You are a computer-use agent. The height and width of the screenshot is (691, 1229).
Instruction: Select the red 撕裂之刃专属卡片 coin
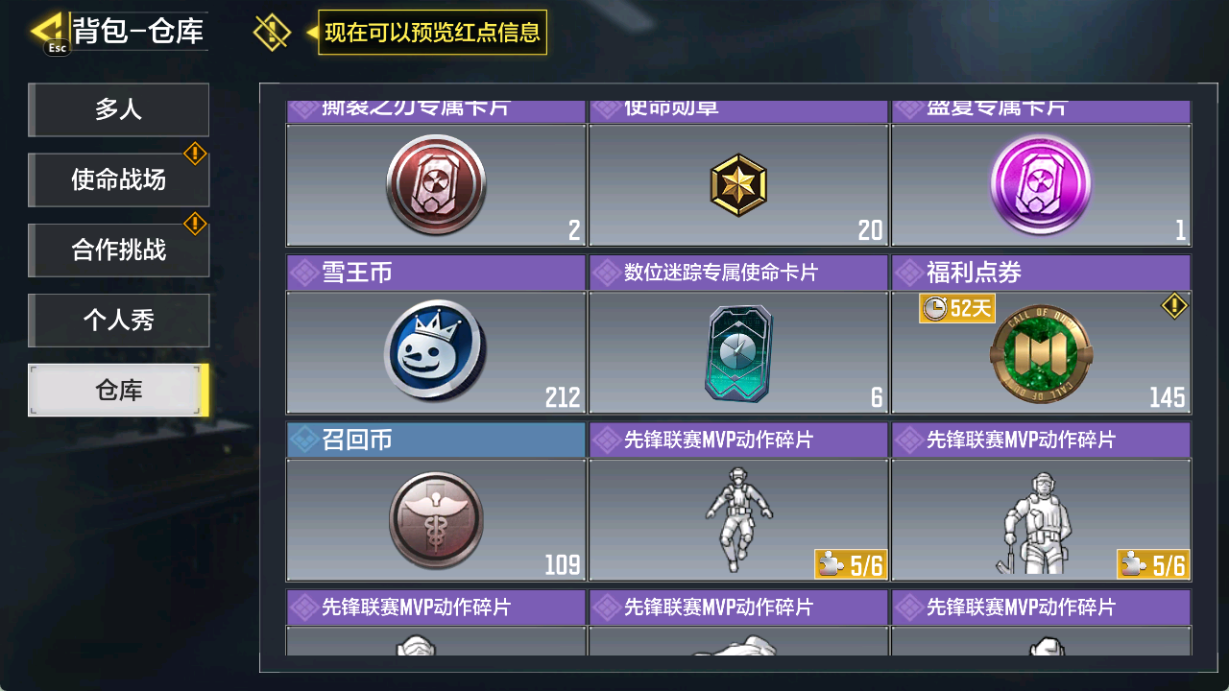tap(435, 185)
